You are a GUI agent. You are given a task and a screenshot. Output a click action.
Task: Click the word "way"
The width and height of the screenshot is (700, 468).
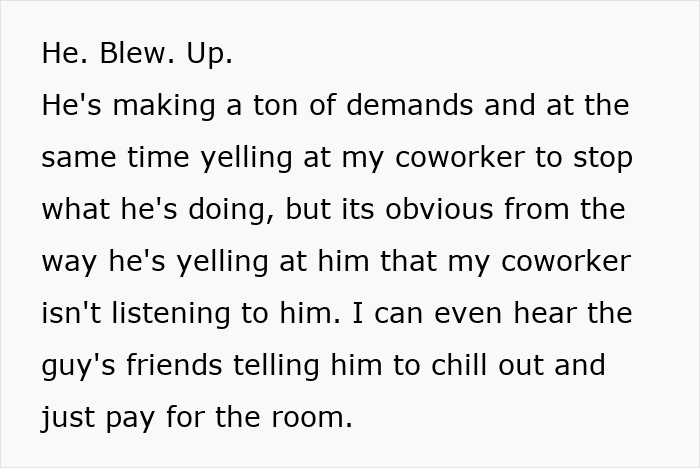(69, 262)
